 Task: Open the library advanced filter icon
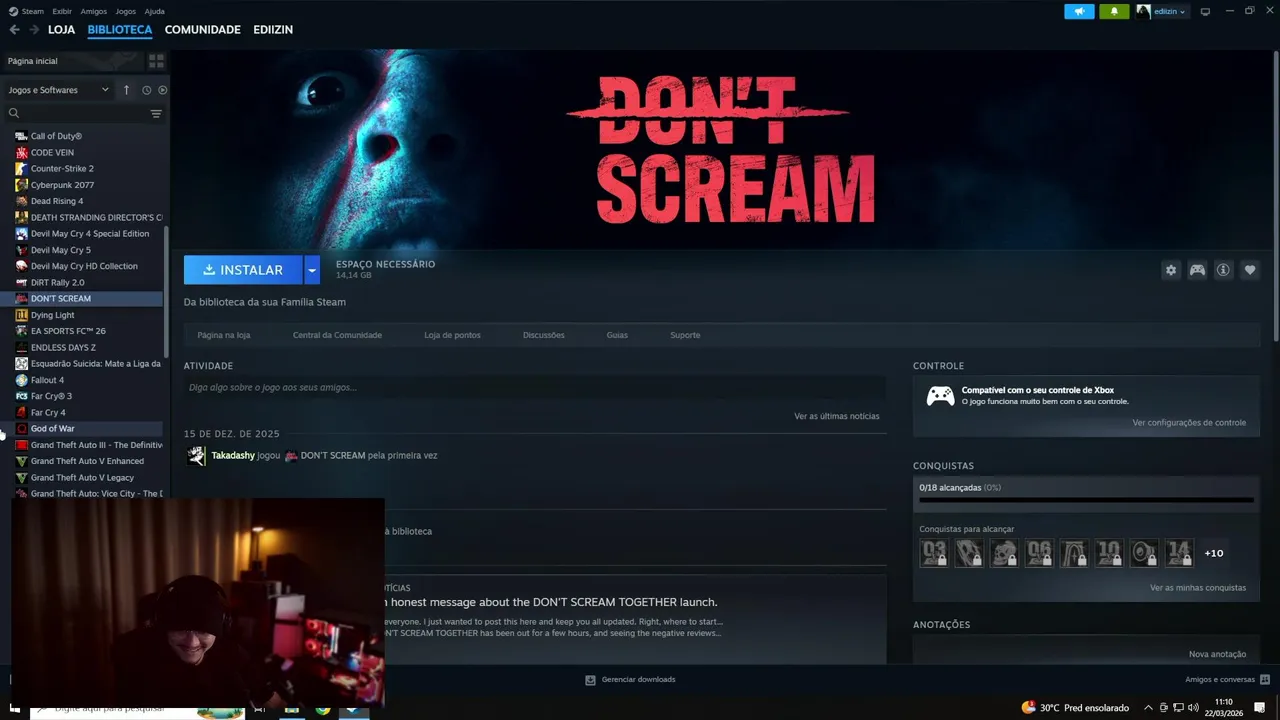click(x=156, y=113)
